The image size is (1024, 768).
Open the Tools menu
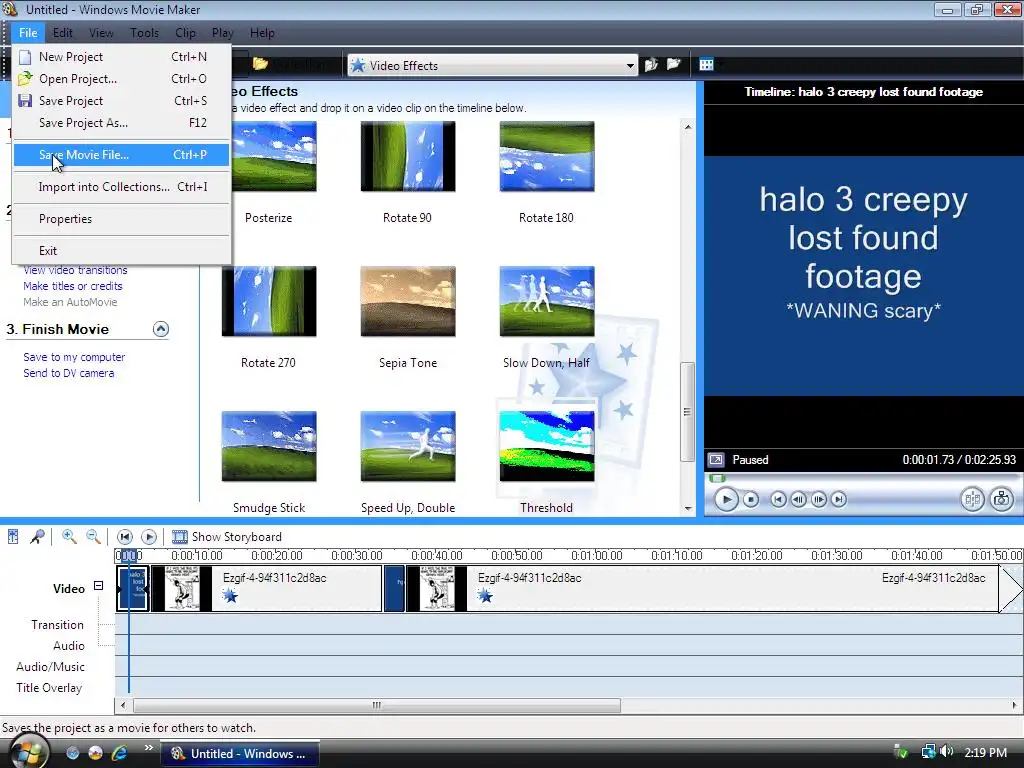(x=144, y=33)
